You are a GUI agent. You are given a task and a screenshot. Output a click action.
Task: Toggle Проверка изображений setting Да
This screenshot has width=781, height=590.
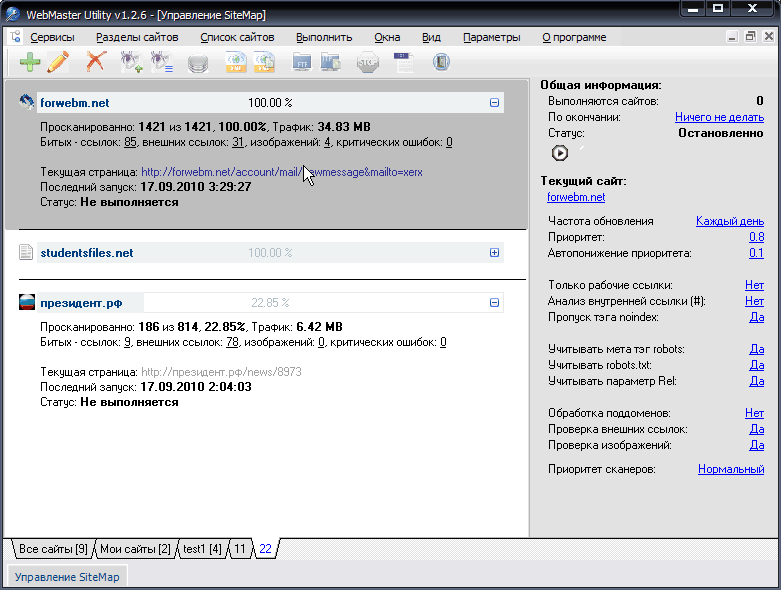(x=756, y=445)
